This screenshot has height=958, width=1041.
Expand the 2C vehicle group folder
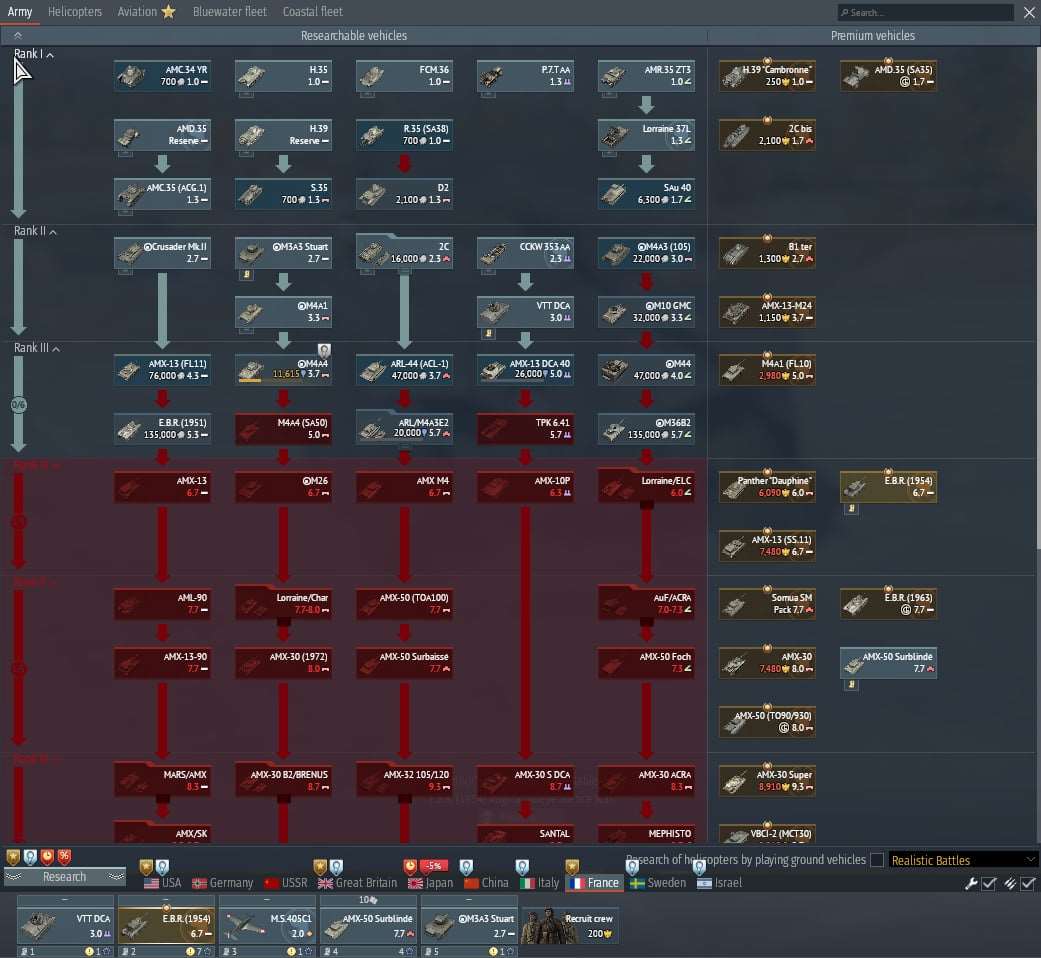pos(404,252)
